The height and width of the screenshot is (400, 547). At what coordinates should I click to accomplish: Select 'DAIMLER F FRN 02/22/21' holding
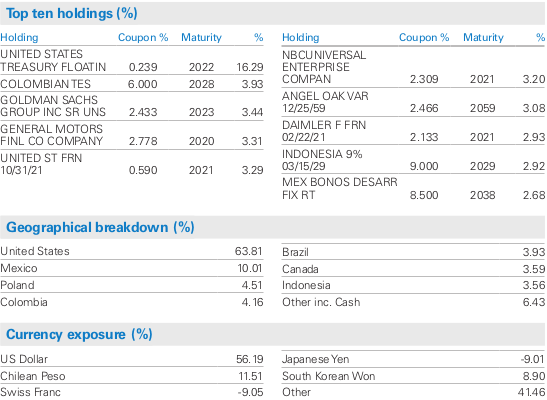324,131
